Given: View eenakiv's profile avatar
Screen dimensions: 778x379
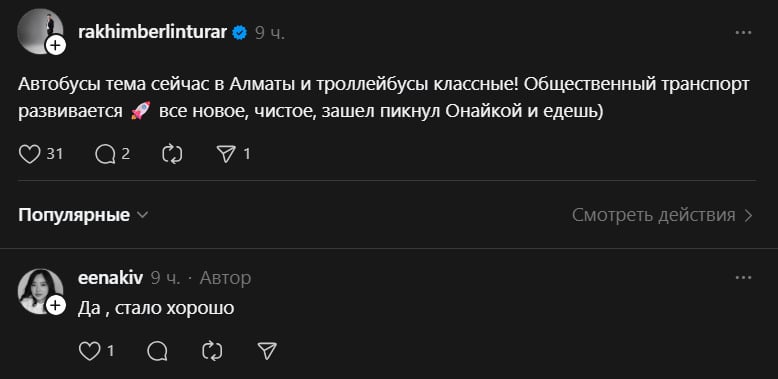Looking at the screenshot, I should 40,291.
